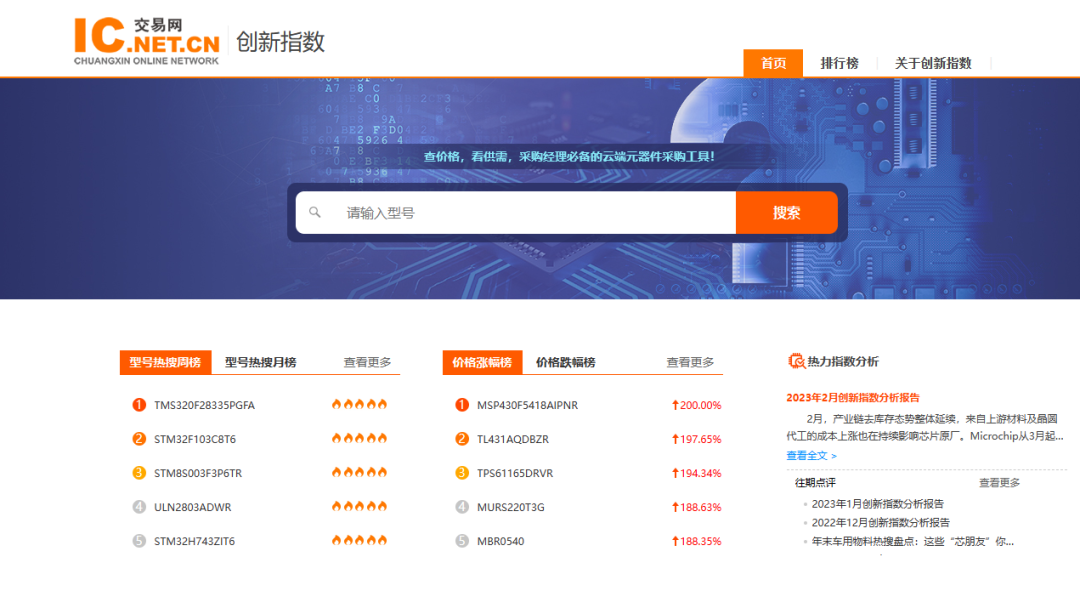1080x591 pixels.
Task: Click the flame rating beside TMS320F28335PGFA
Action: click(358, 404)
